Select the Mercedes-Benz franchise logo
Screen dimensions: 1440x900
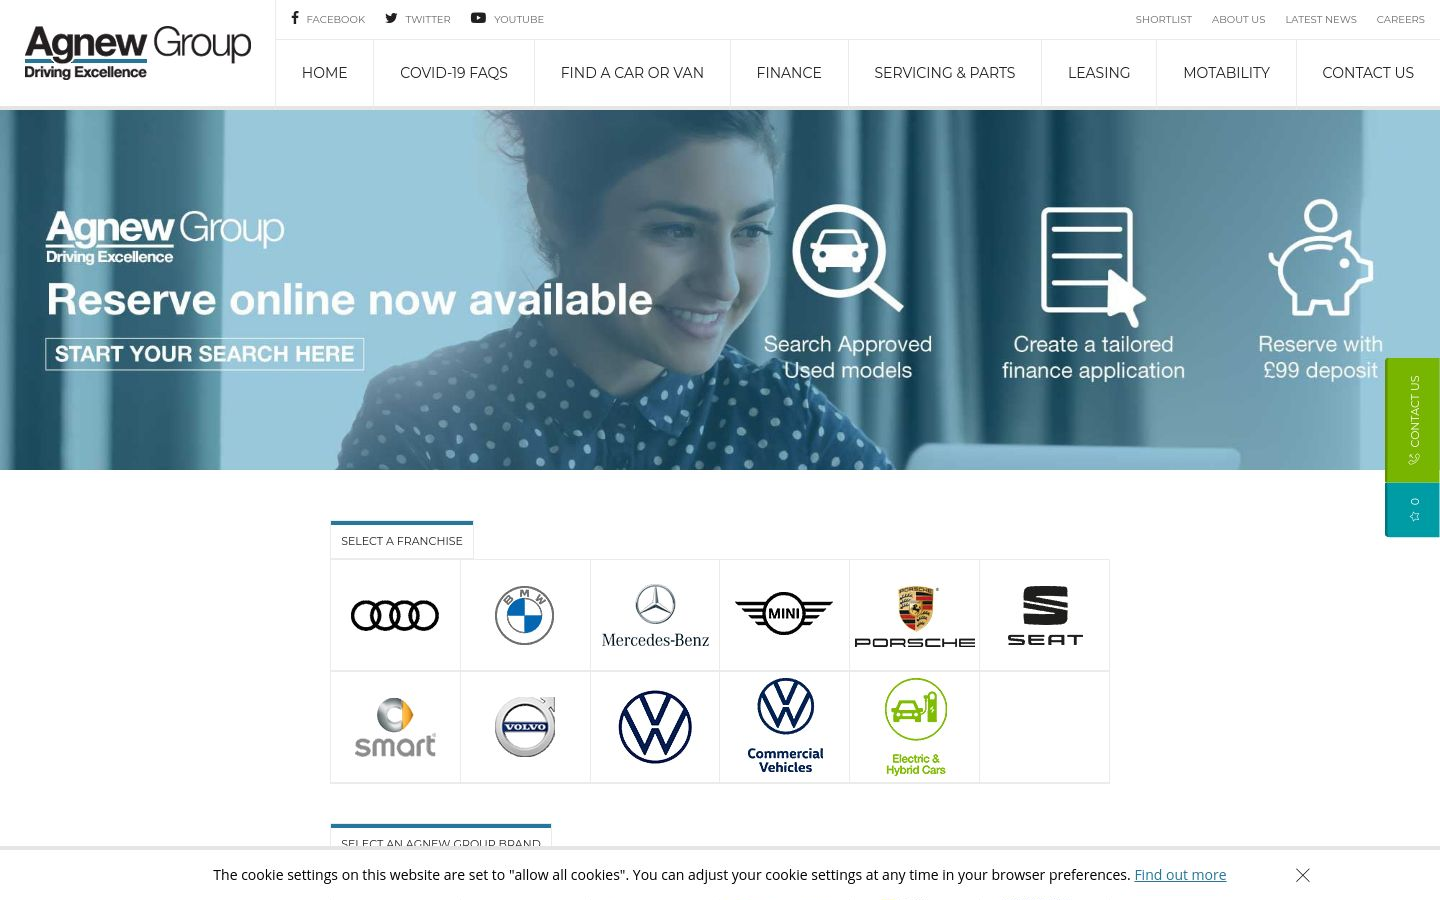pyautogui.click(x=655, y=615)
